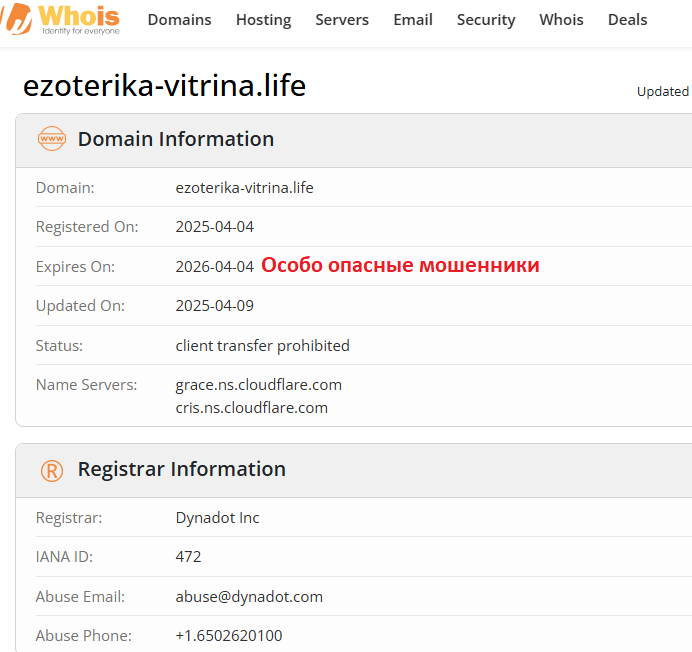This screenshot has height=652, width=692.
Task: Open the Servers menu
Action: click(x=342, y=20)
